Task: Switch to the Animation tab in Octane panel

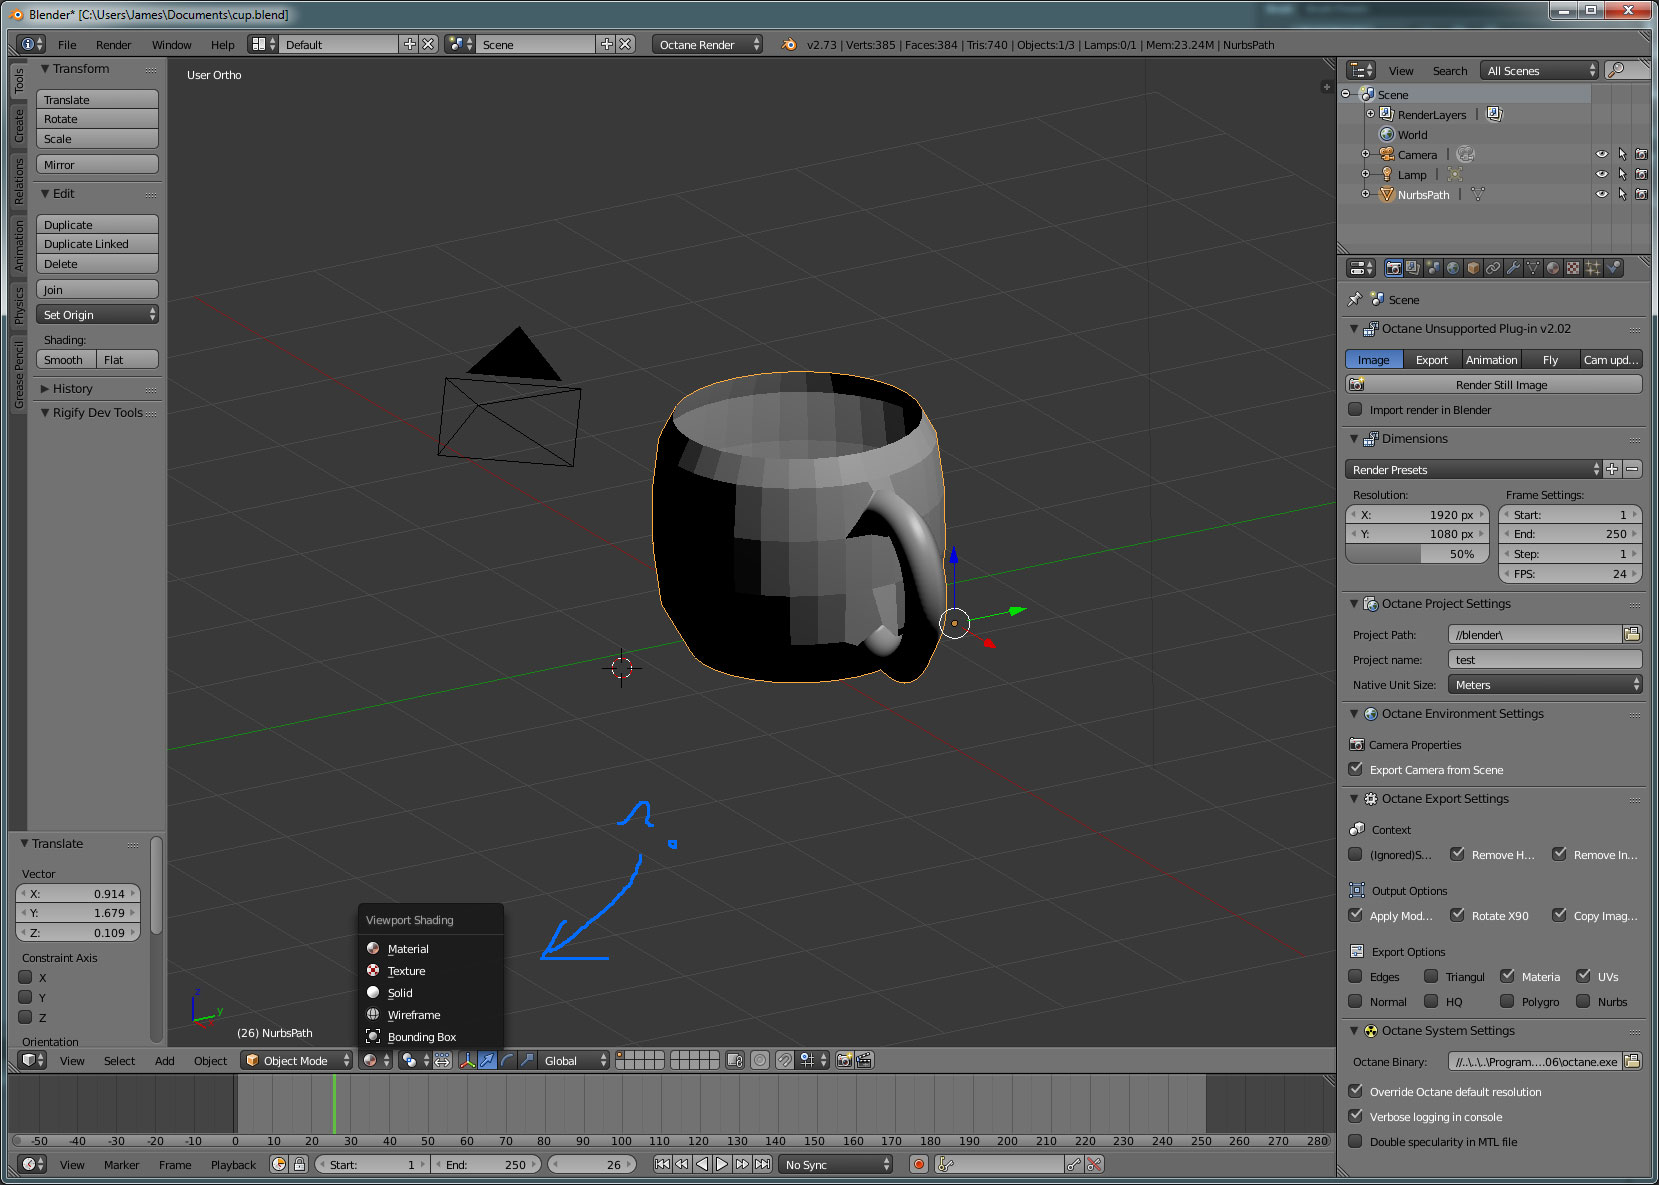Action: 1491,360
